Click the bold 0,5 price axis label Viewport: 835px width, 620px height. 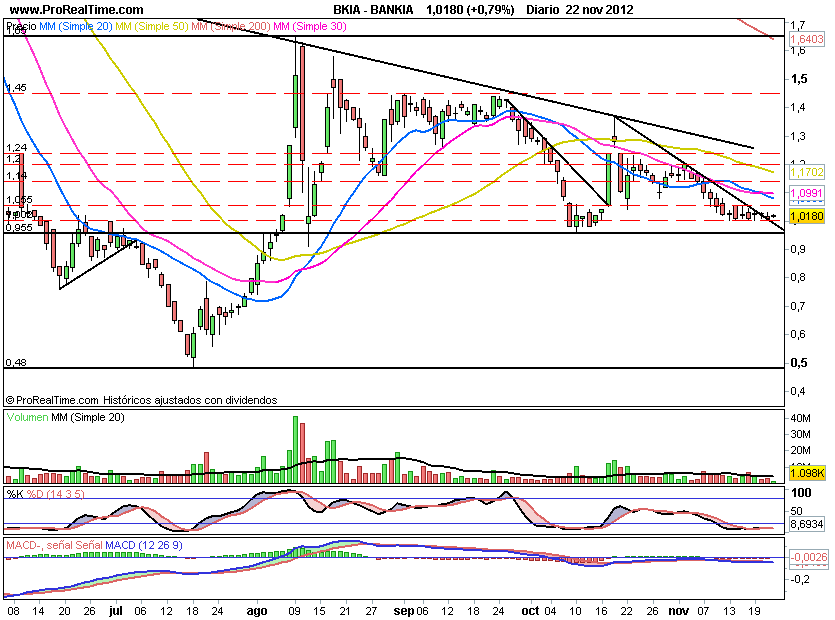(x=799, y=362)
